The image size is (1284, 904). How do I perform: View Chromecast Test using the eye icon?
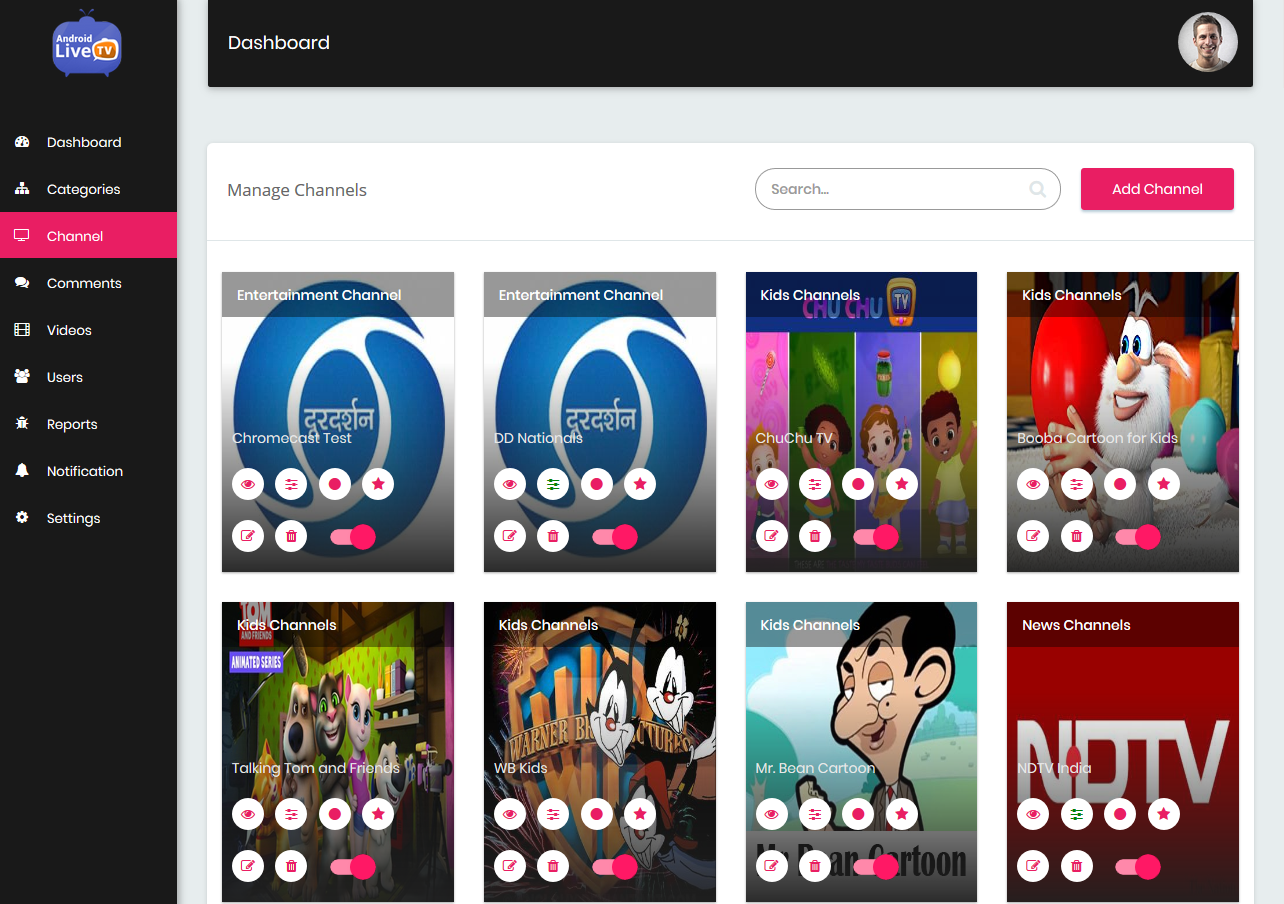pos(248,484)
